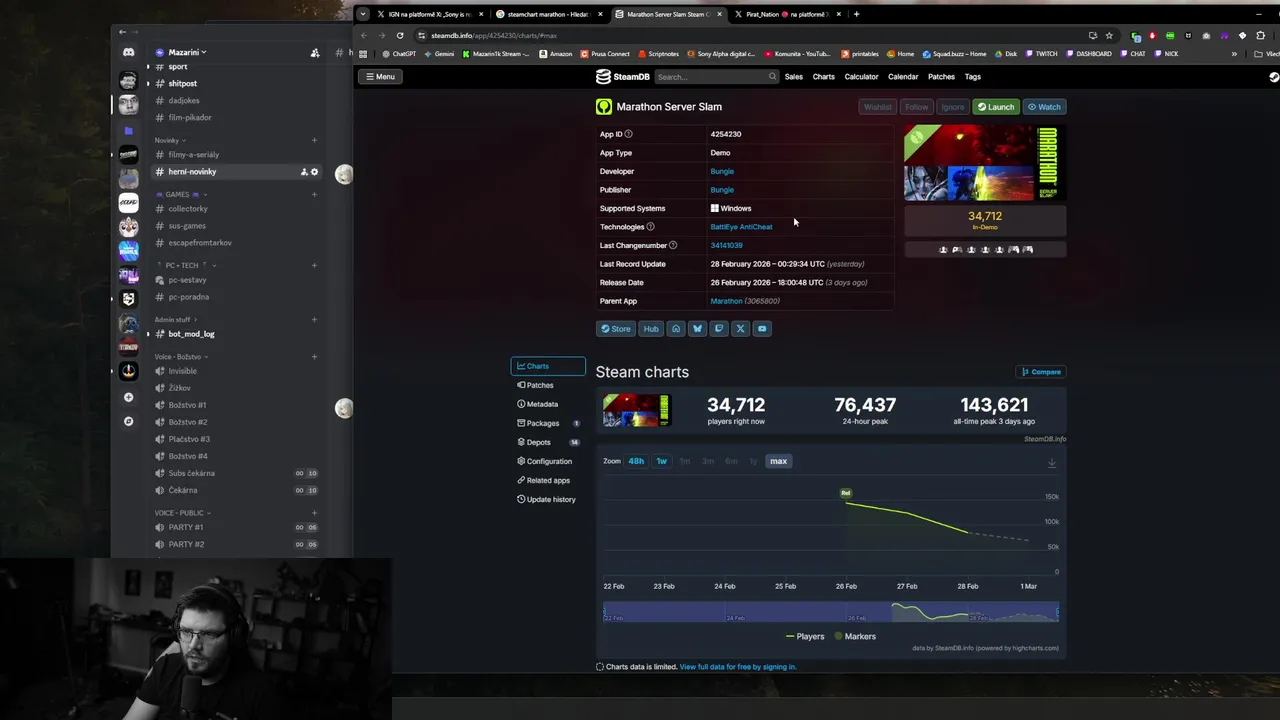Viewport: 1280px width, 720px height.
Task: Bookmark page with star icon
Action: point(1109,35)
